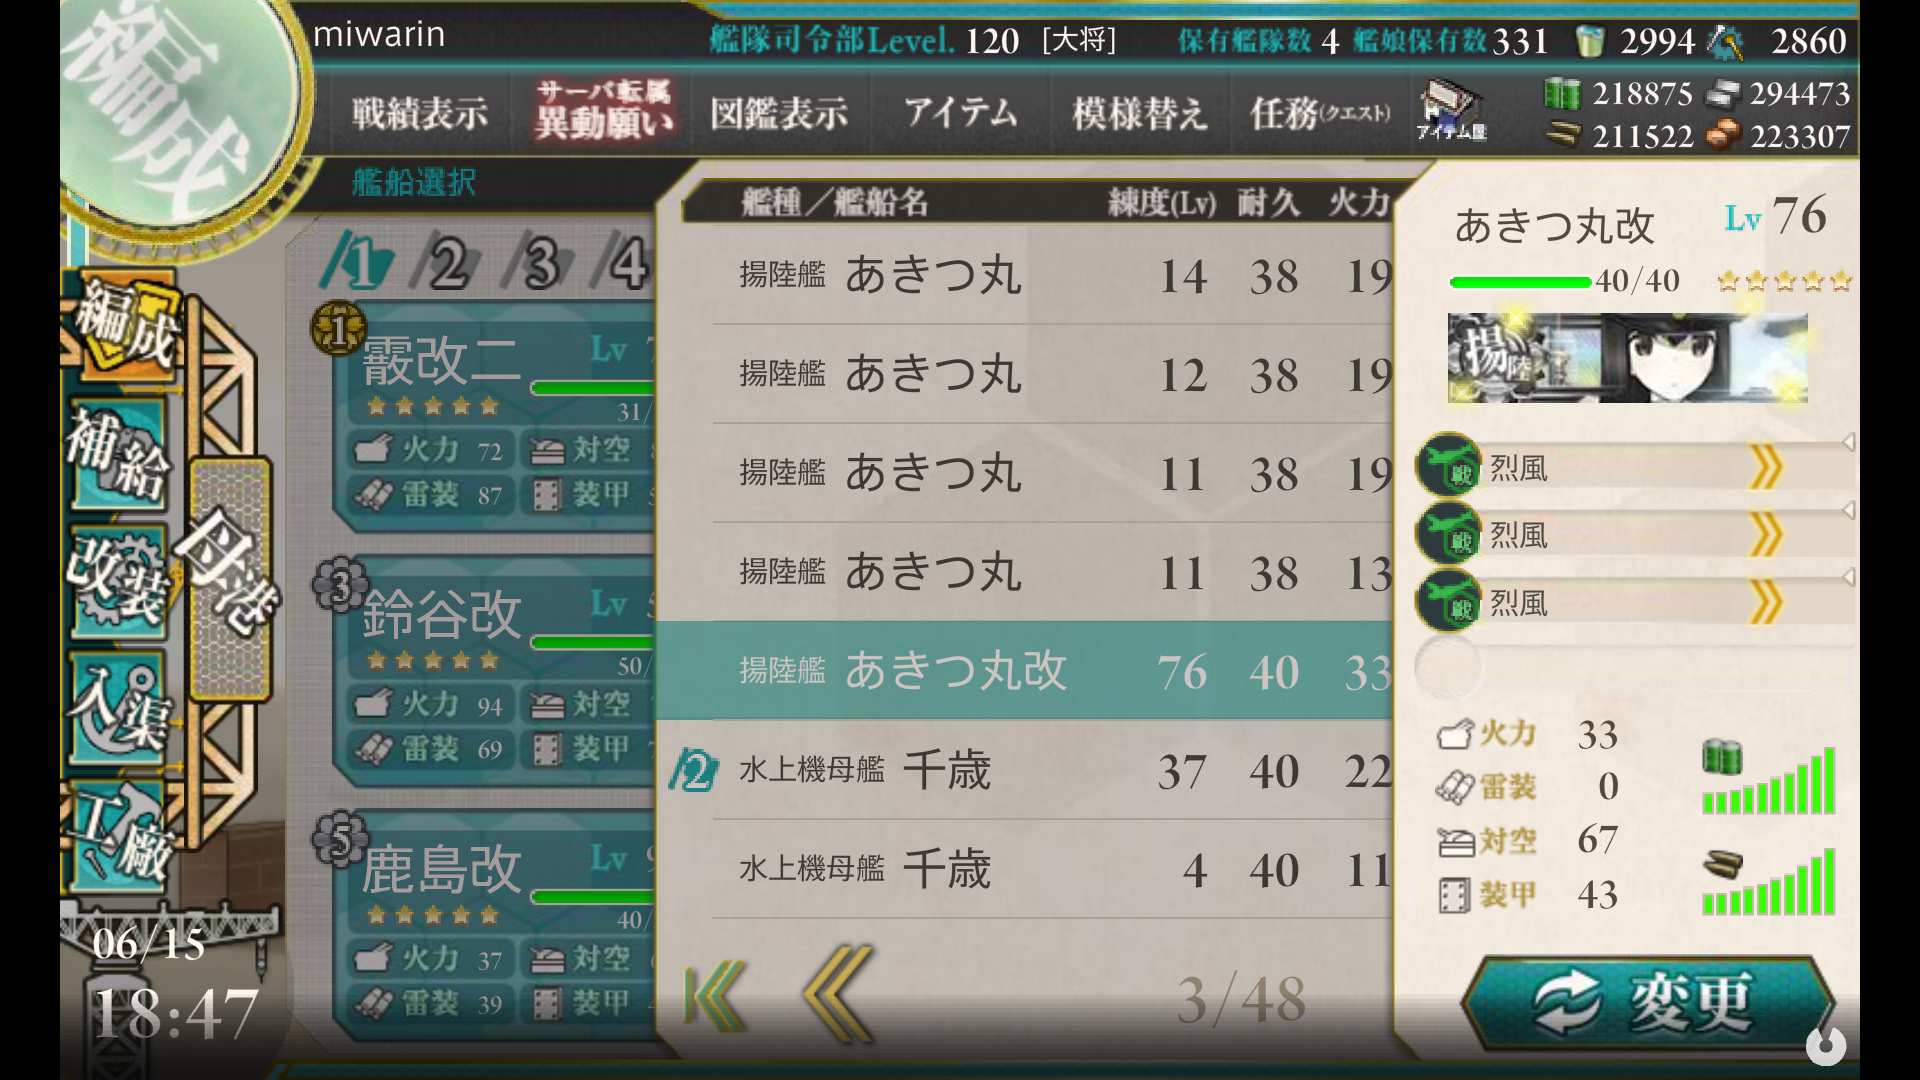Open the アイテム屋 item shop icon
The image size is (1920, 1080).
(1452, 110)
